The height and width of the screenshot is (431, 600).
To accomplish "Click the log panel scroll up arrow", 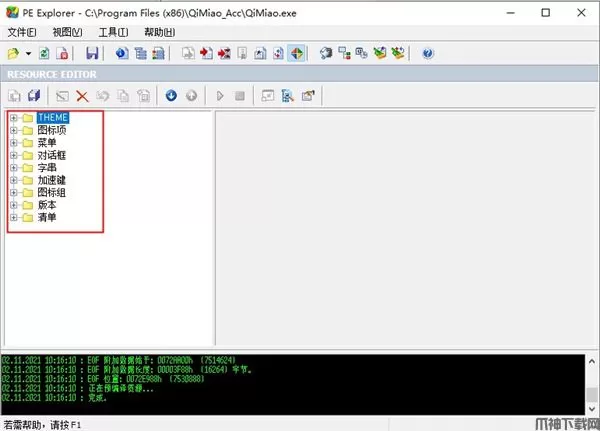I will point(592,361).
